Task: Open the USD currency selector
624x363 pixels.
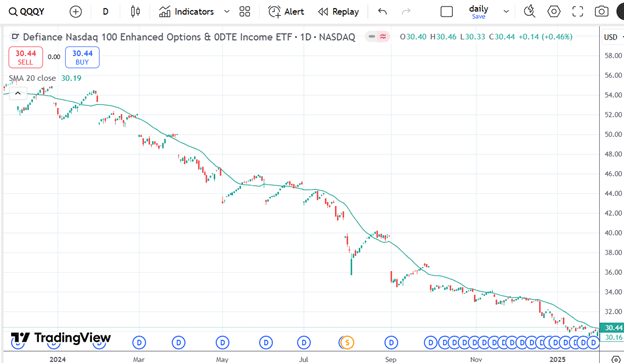Action: pyautogui.click(x=612, y=37)
